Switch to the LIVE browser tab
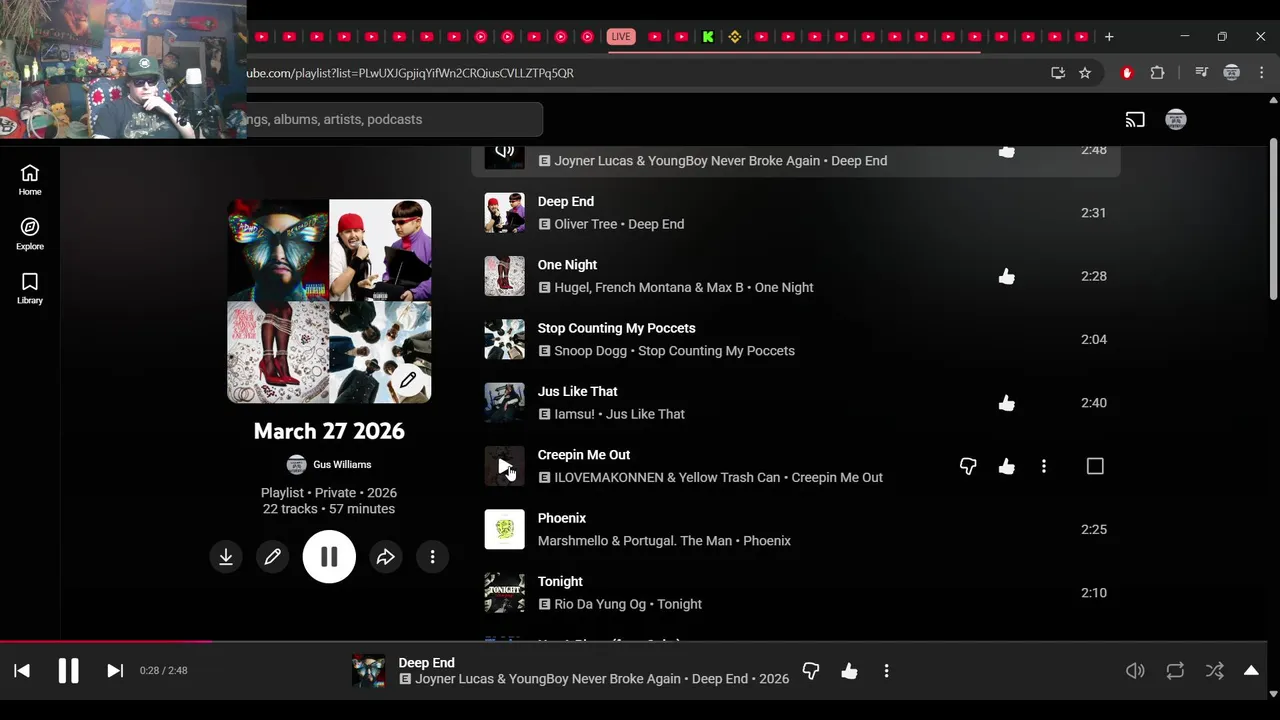 [x=621, y=37]
